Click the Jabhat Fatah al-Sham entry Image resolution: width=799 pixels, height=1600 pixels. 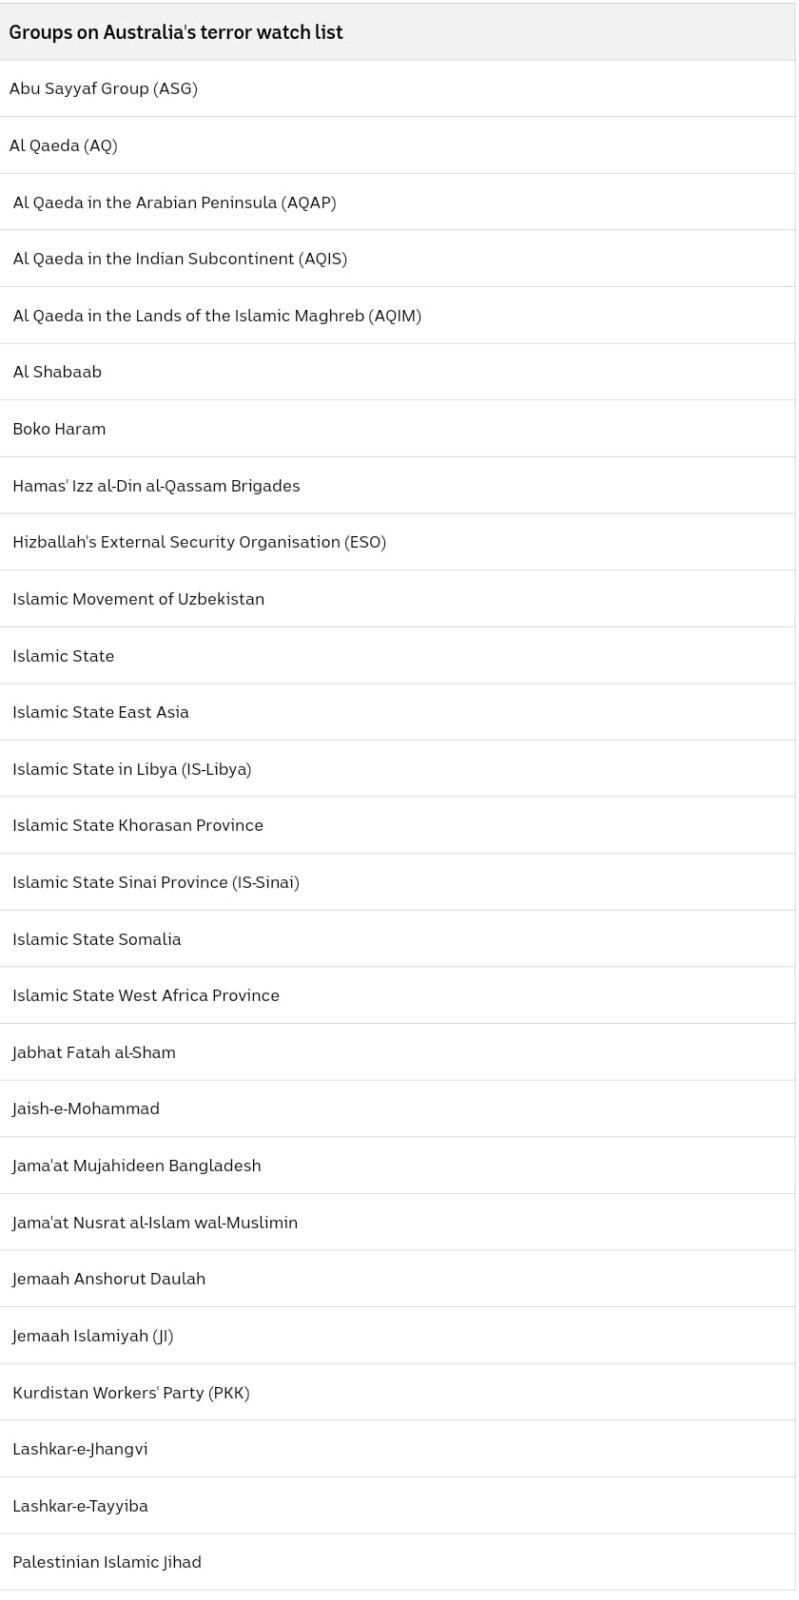click(x=399, y=1052)
